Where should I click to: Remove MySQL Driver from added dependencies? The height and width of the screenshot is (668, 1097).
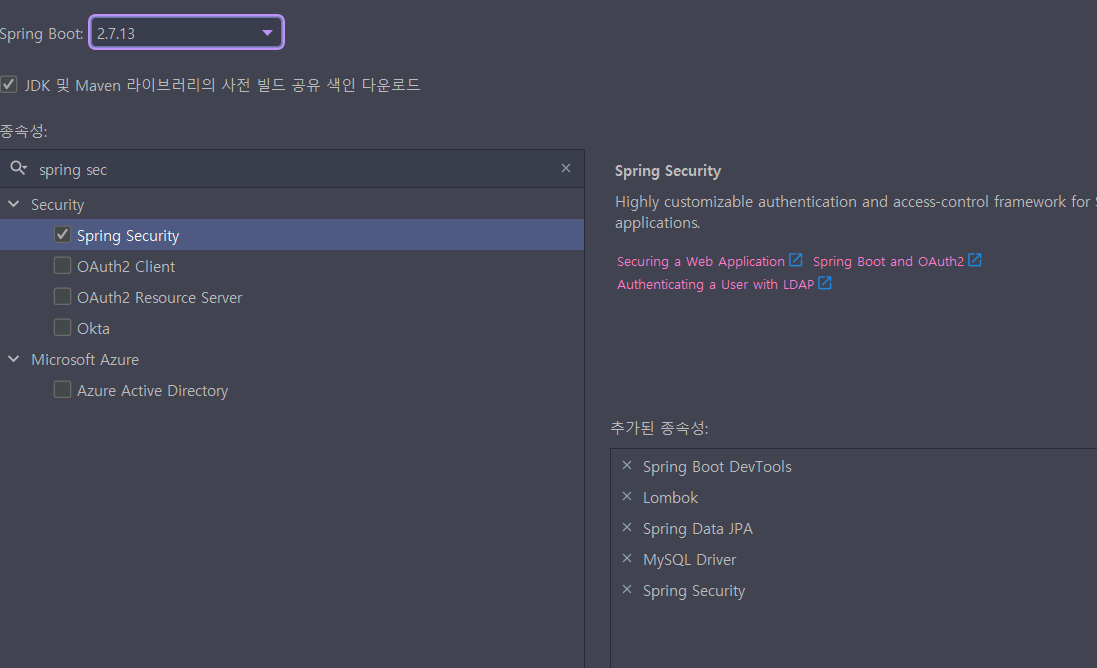coord(627,558)
